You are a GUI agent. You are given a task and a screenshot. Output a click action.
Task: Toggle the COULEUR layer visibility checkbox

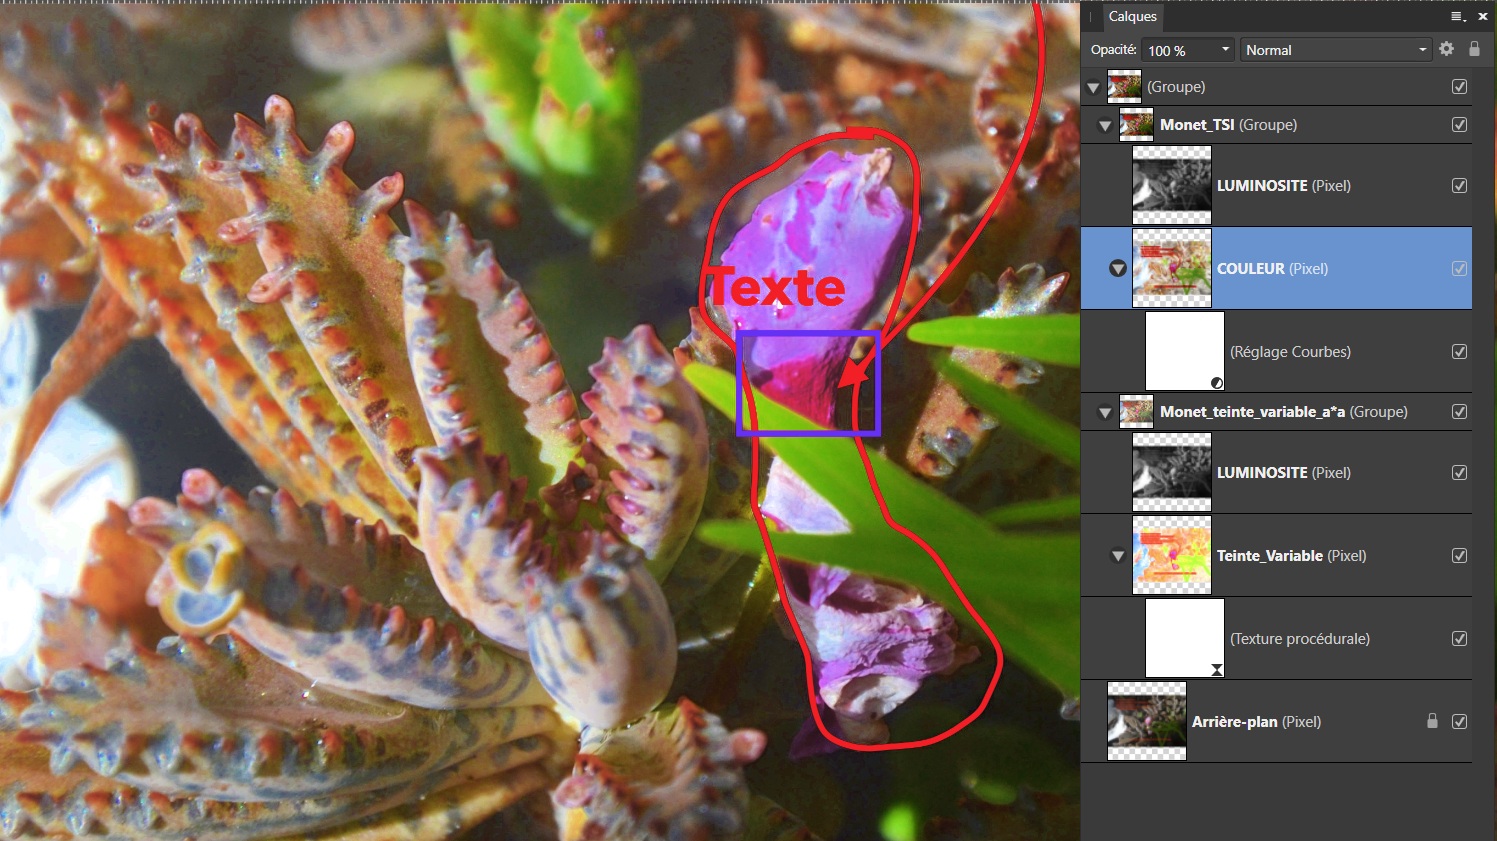click(1460, 269)
